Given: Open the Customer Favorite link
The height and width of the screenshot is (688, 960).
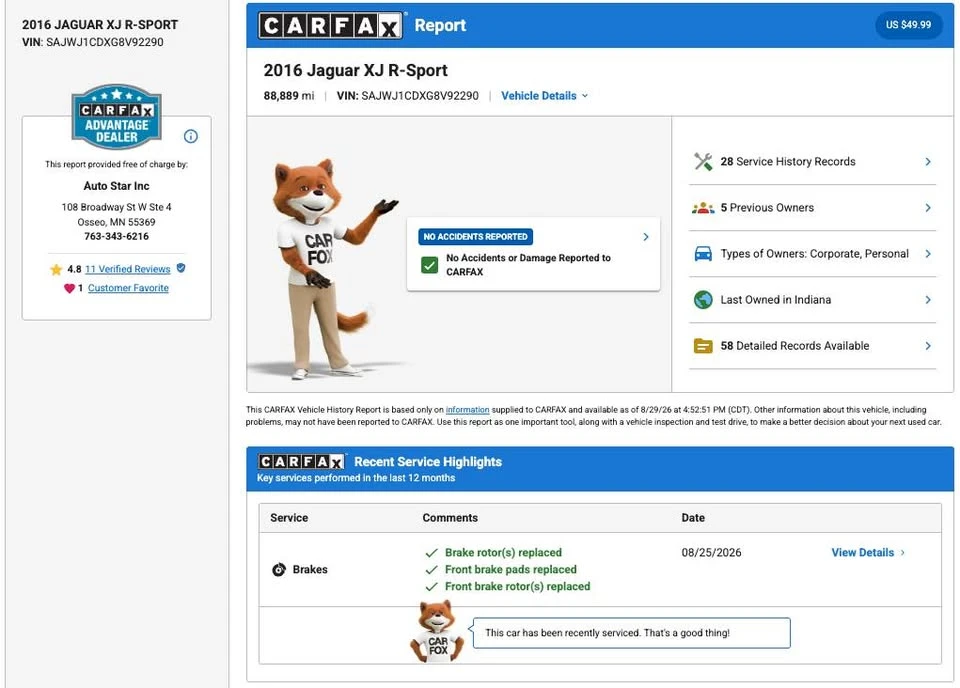Looking at the screenshot, I should click(128, 288).
